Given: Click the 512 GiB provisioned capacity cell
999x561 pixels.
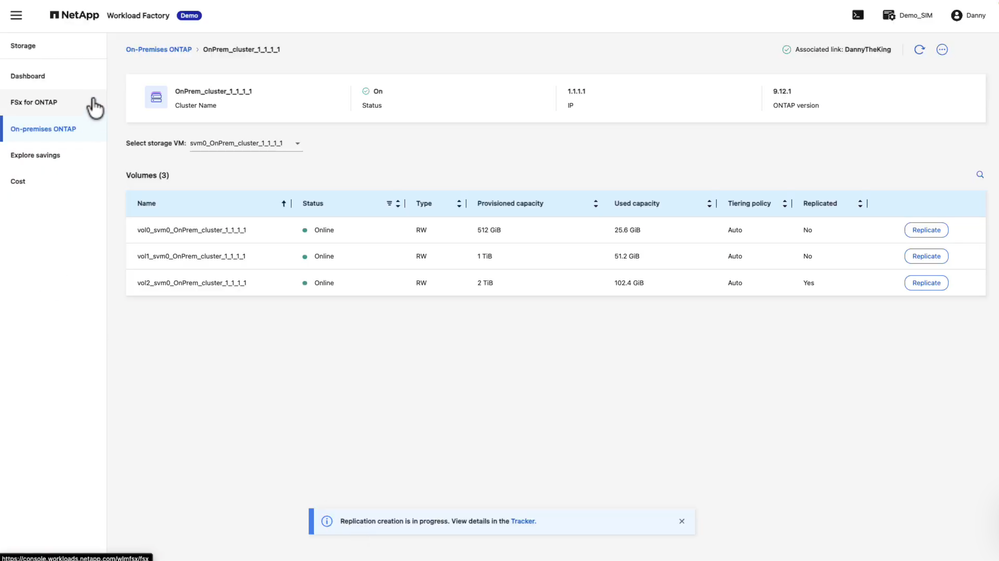Looking at the screenshot, I should [x=489, y=231].
